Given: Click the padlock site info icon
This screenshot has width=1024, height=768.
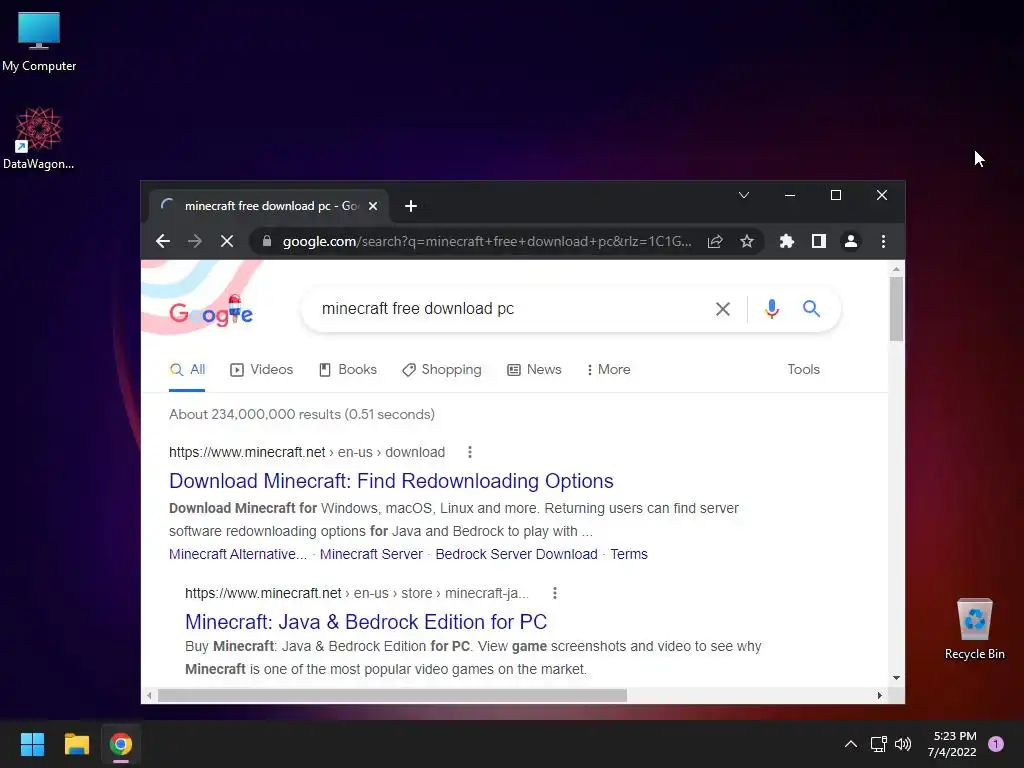Looking at the screenshot, I should [266, 241].
